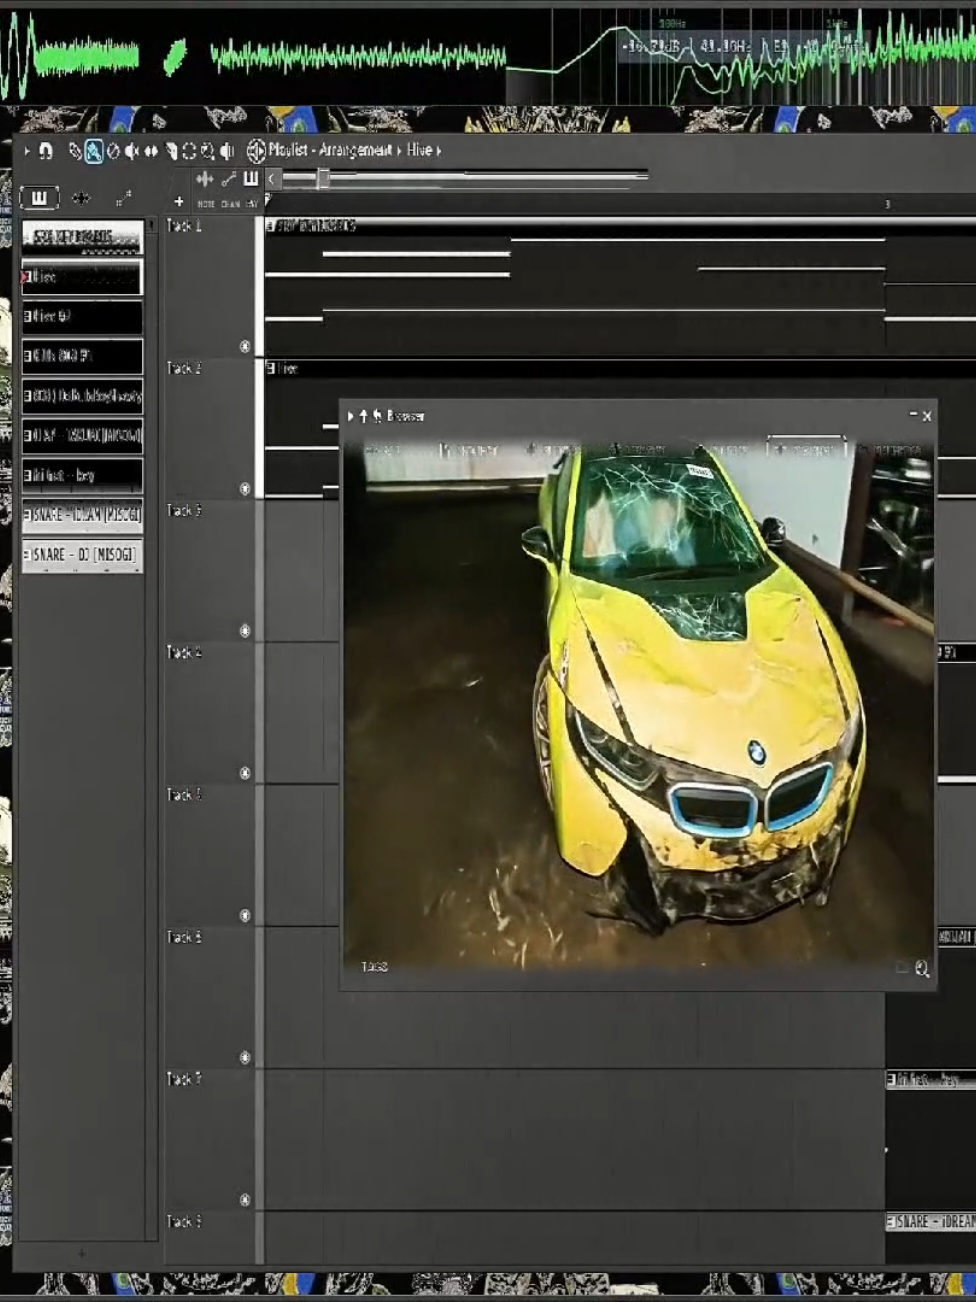This screenshot has height=1302, width=976.
Task: Open the magnet snap settings dropdown
Action: coord(45,151)
